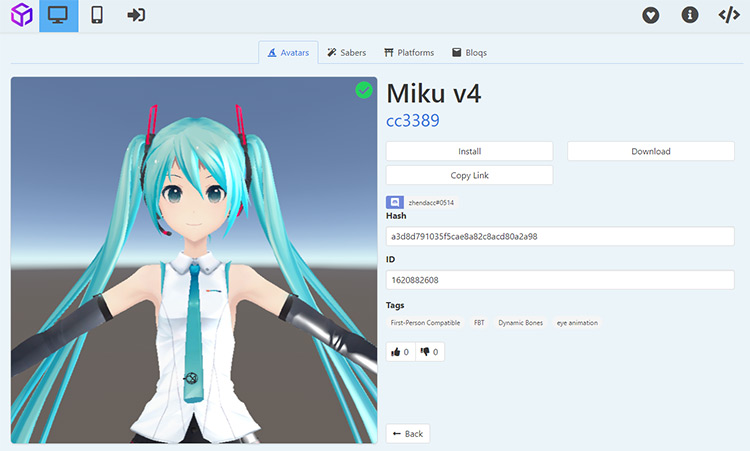This screenshot has width=750, height=451.
Task: Switch to the Sabers tab
Action: (x=347, y=53)
